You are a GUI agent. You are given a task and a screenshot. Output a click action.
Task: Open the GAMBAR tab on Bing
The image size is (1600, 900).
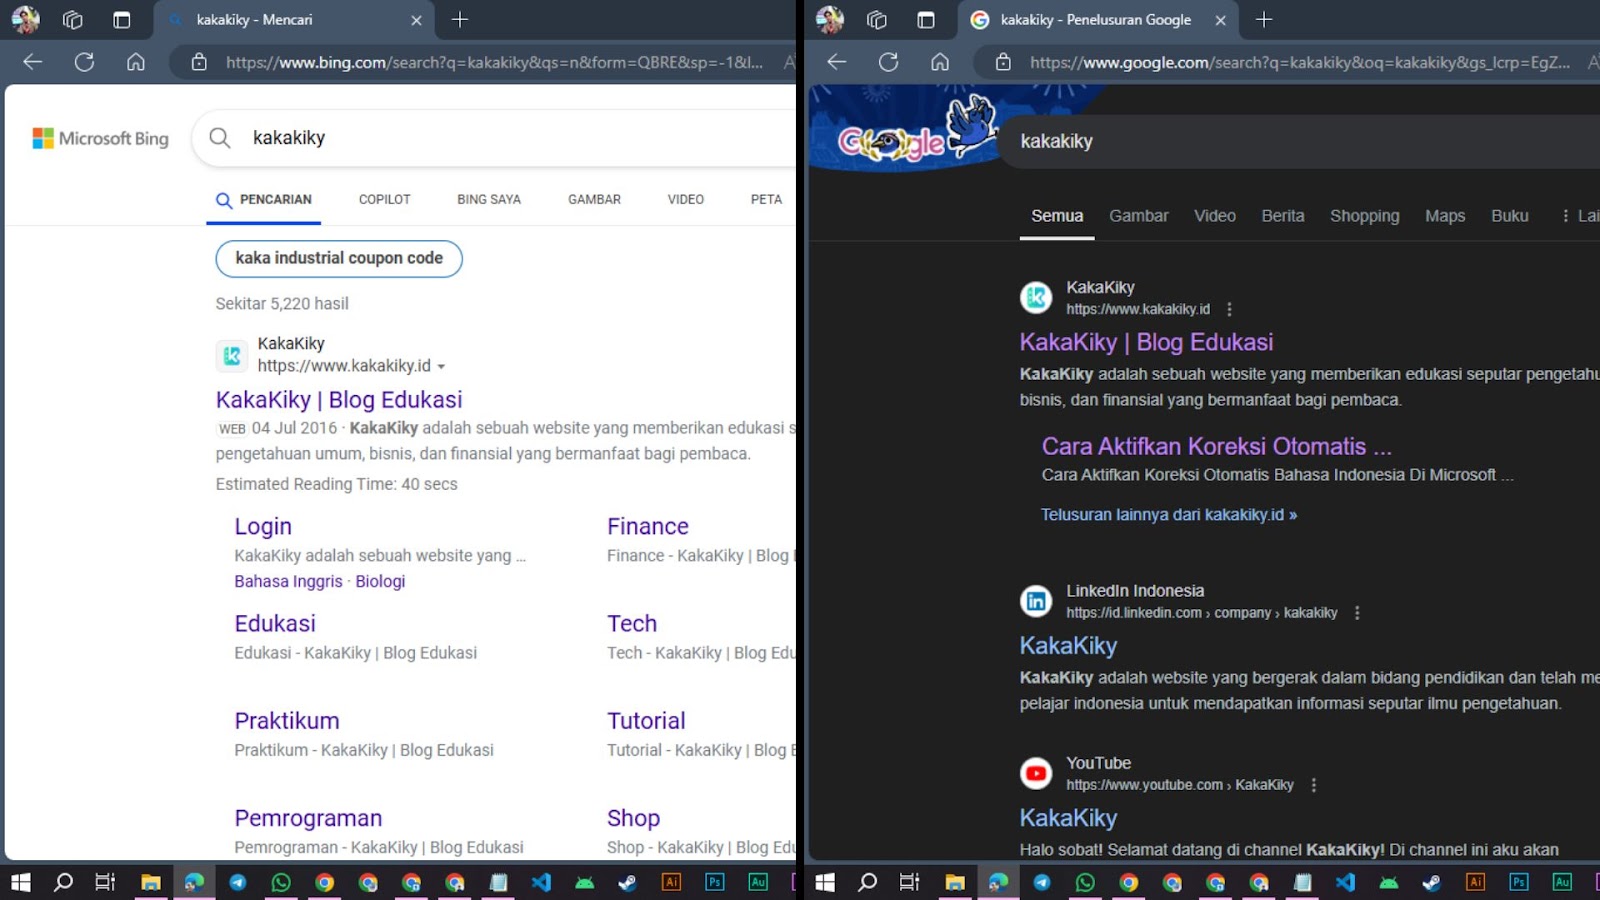[x=594, y=200]
